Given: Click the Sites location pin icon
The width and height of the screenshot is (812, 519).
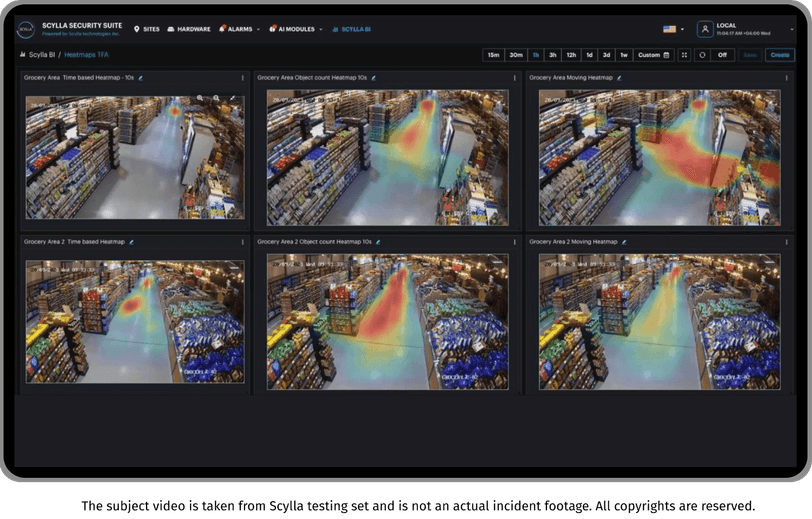Looking at the screenshot, I should [x=137, y=30].
